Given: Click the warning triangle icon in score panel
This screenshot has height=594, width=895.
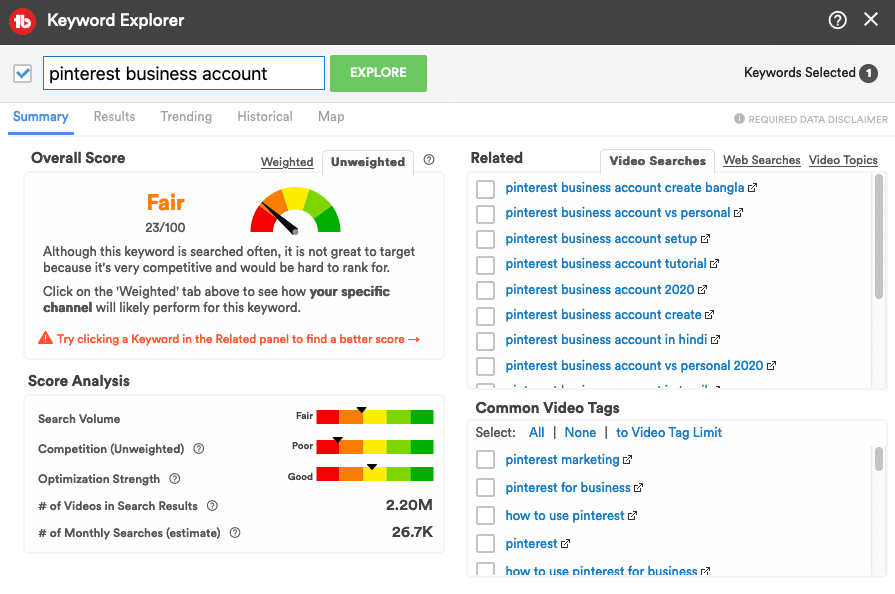Looking at the screenshot, I should pos(46,338).
